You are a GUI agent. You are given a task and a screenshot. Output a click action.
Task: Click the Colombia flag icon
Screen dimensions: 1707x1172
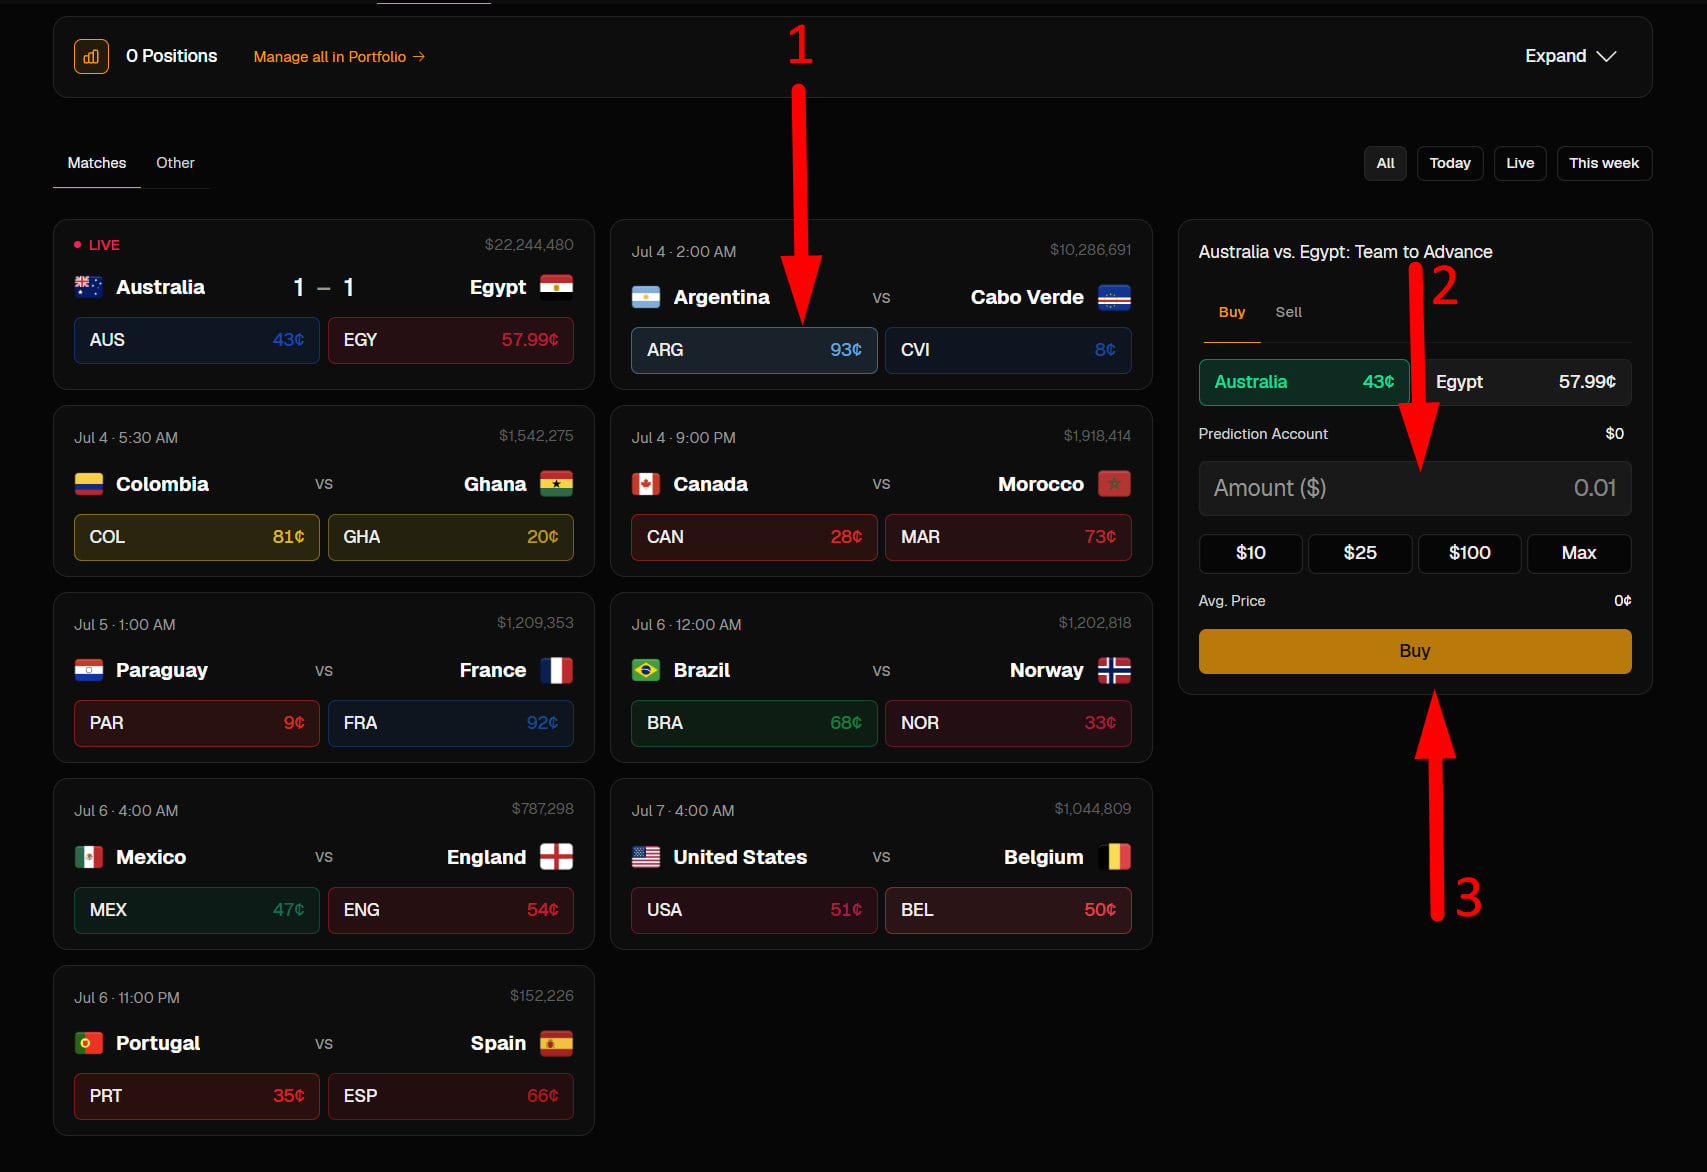89,484
